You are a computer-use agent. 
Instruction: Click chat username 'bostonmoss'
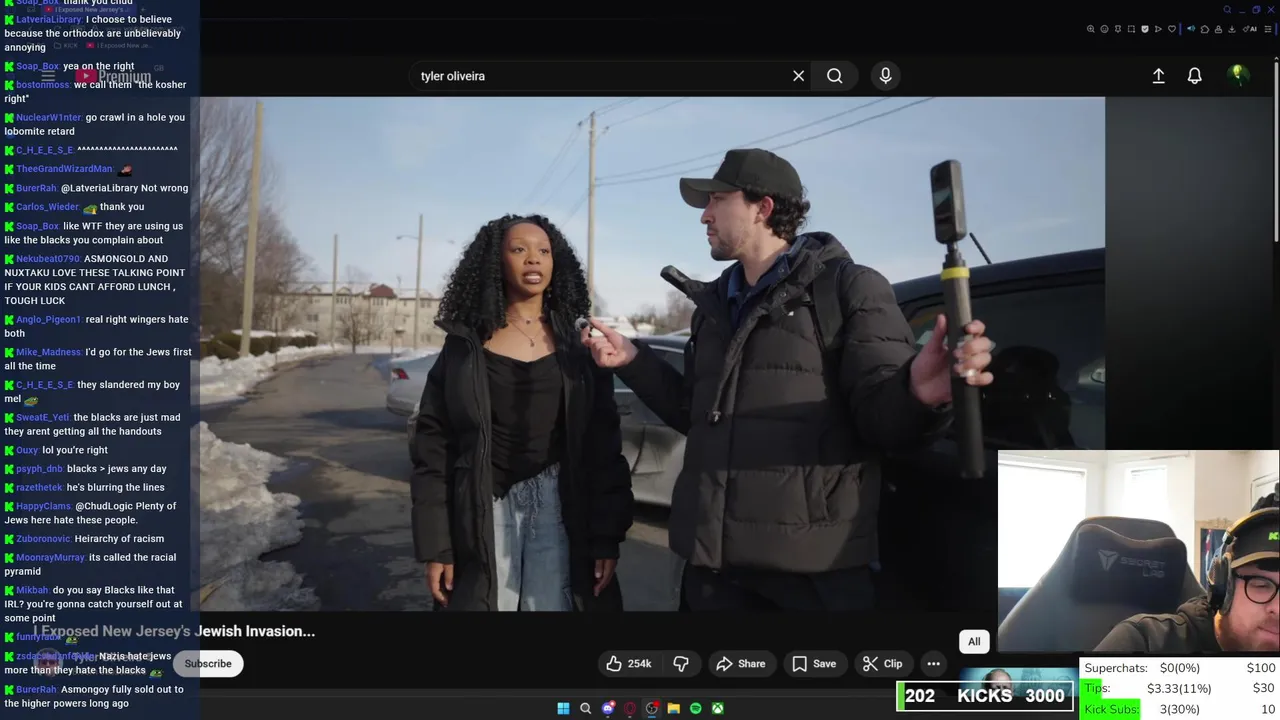[x=42, y=85]
